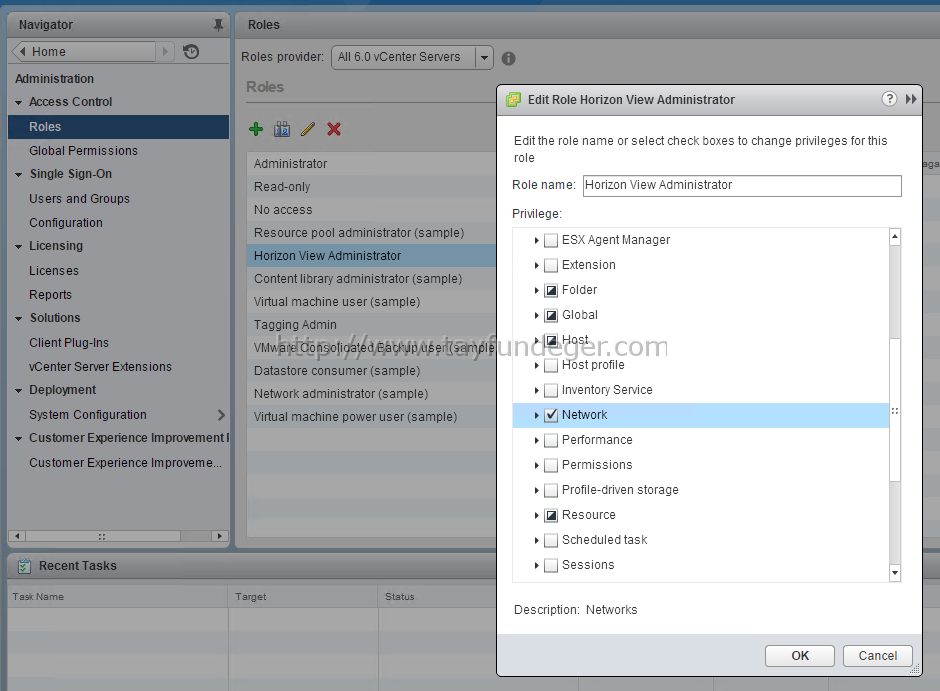Click the Status column header
The image size is (940, 691).
point(438,596)
